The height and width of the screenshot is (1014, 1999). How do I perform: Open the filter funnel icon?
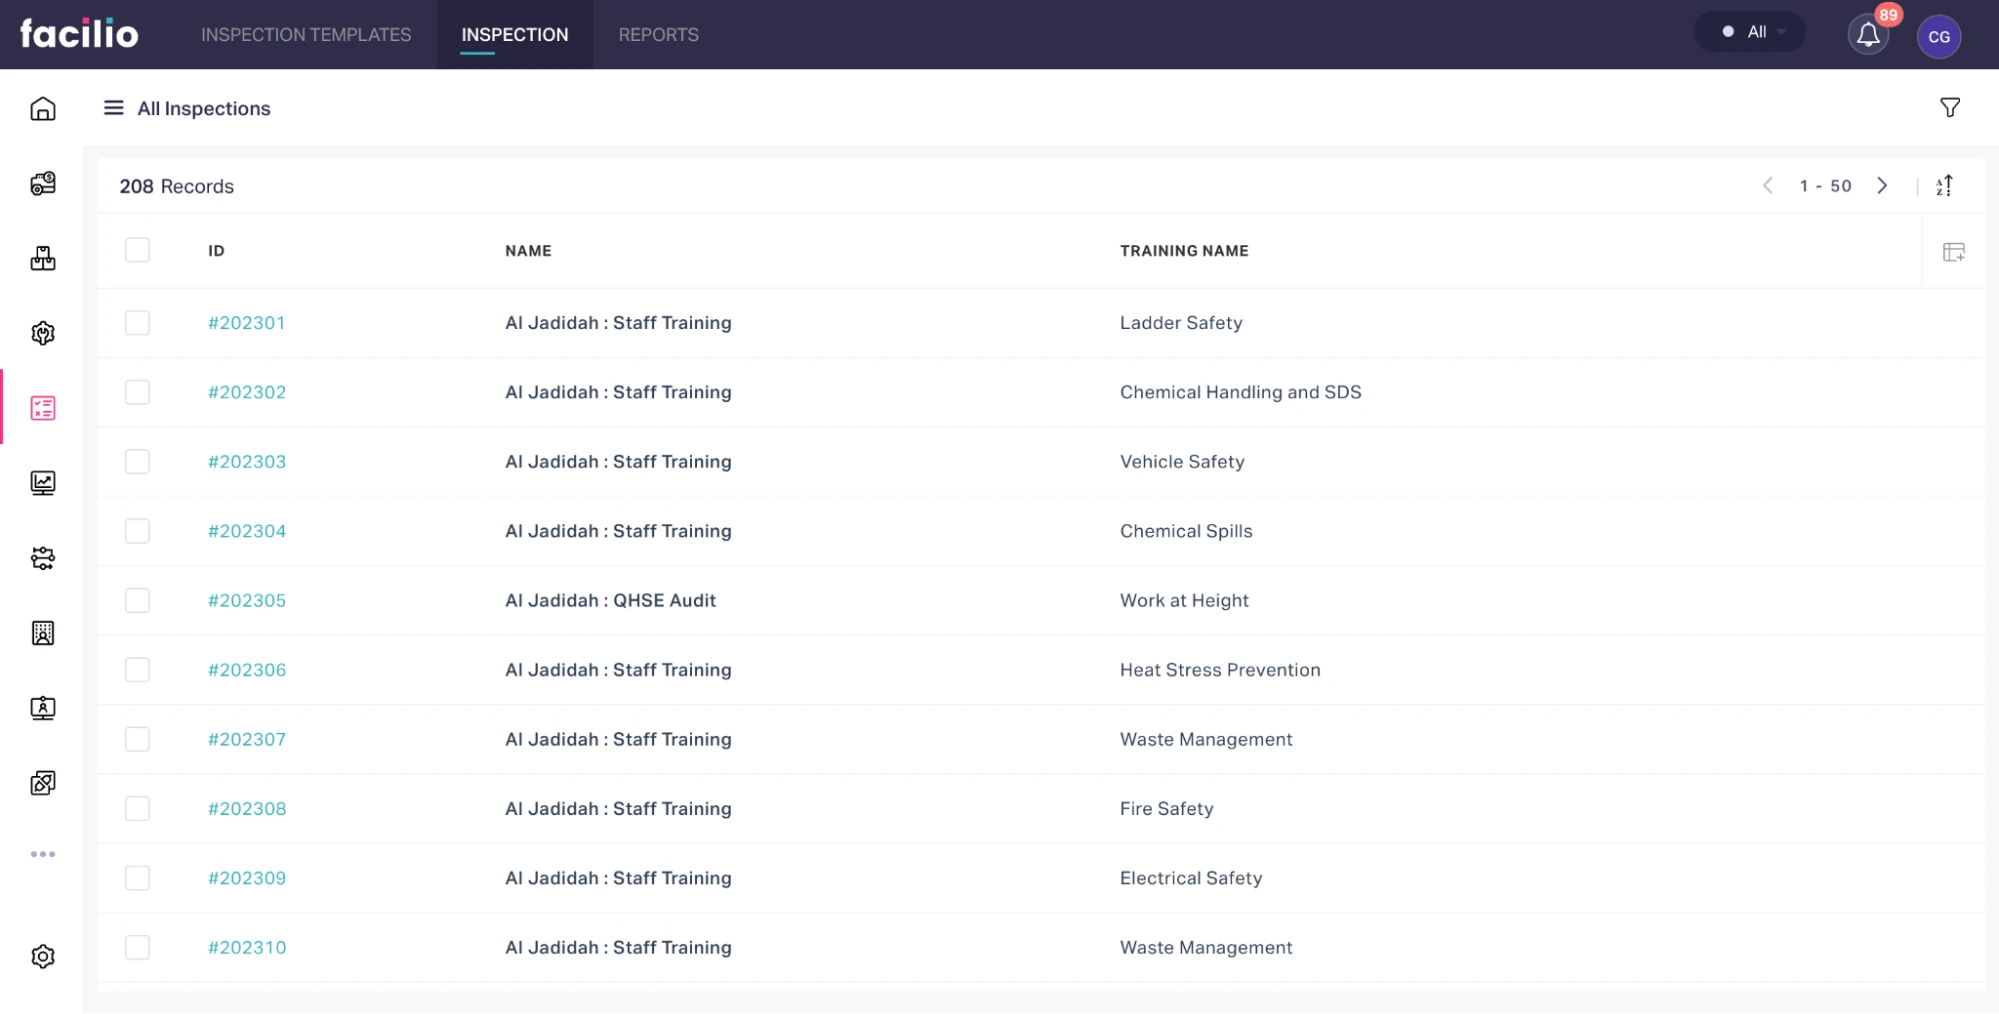click(1949, 108)
